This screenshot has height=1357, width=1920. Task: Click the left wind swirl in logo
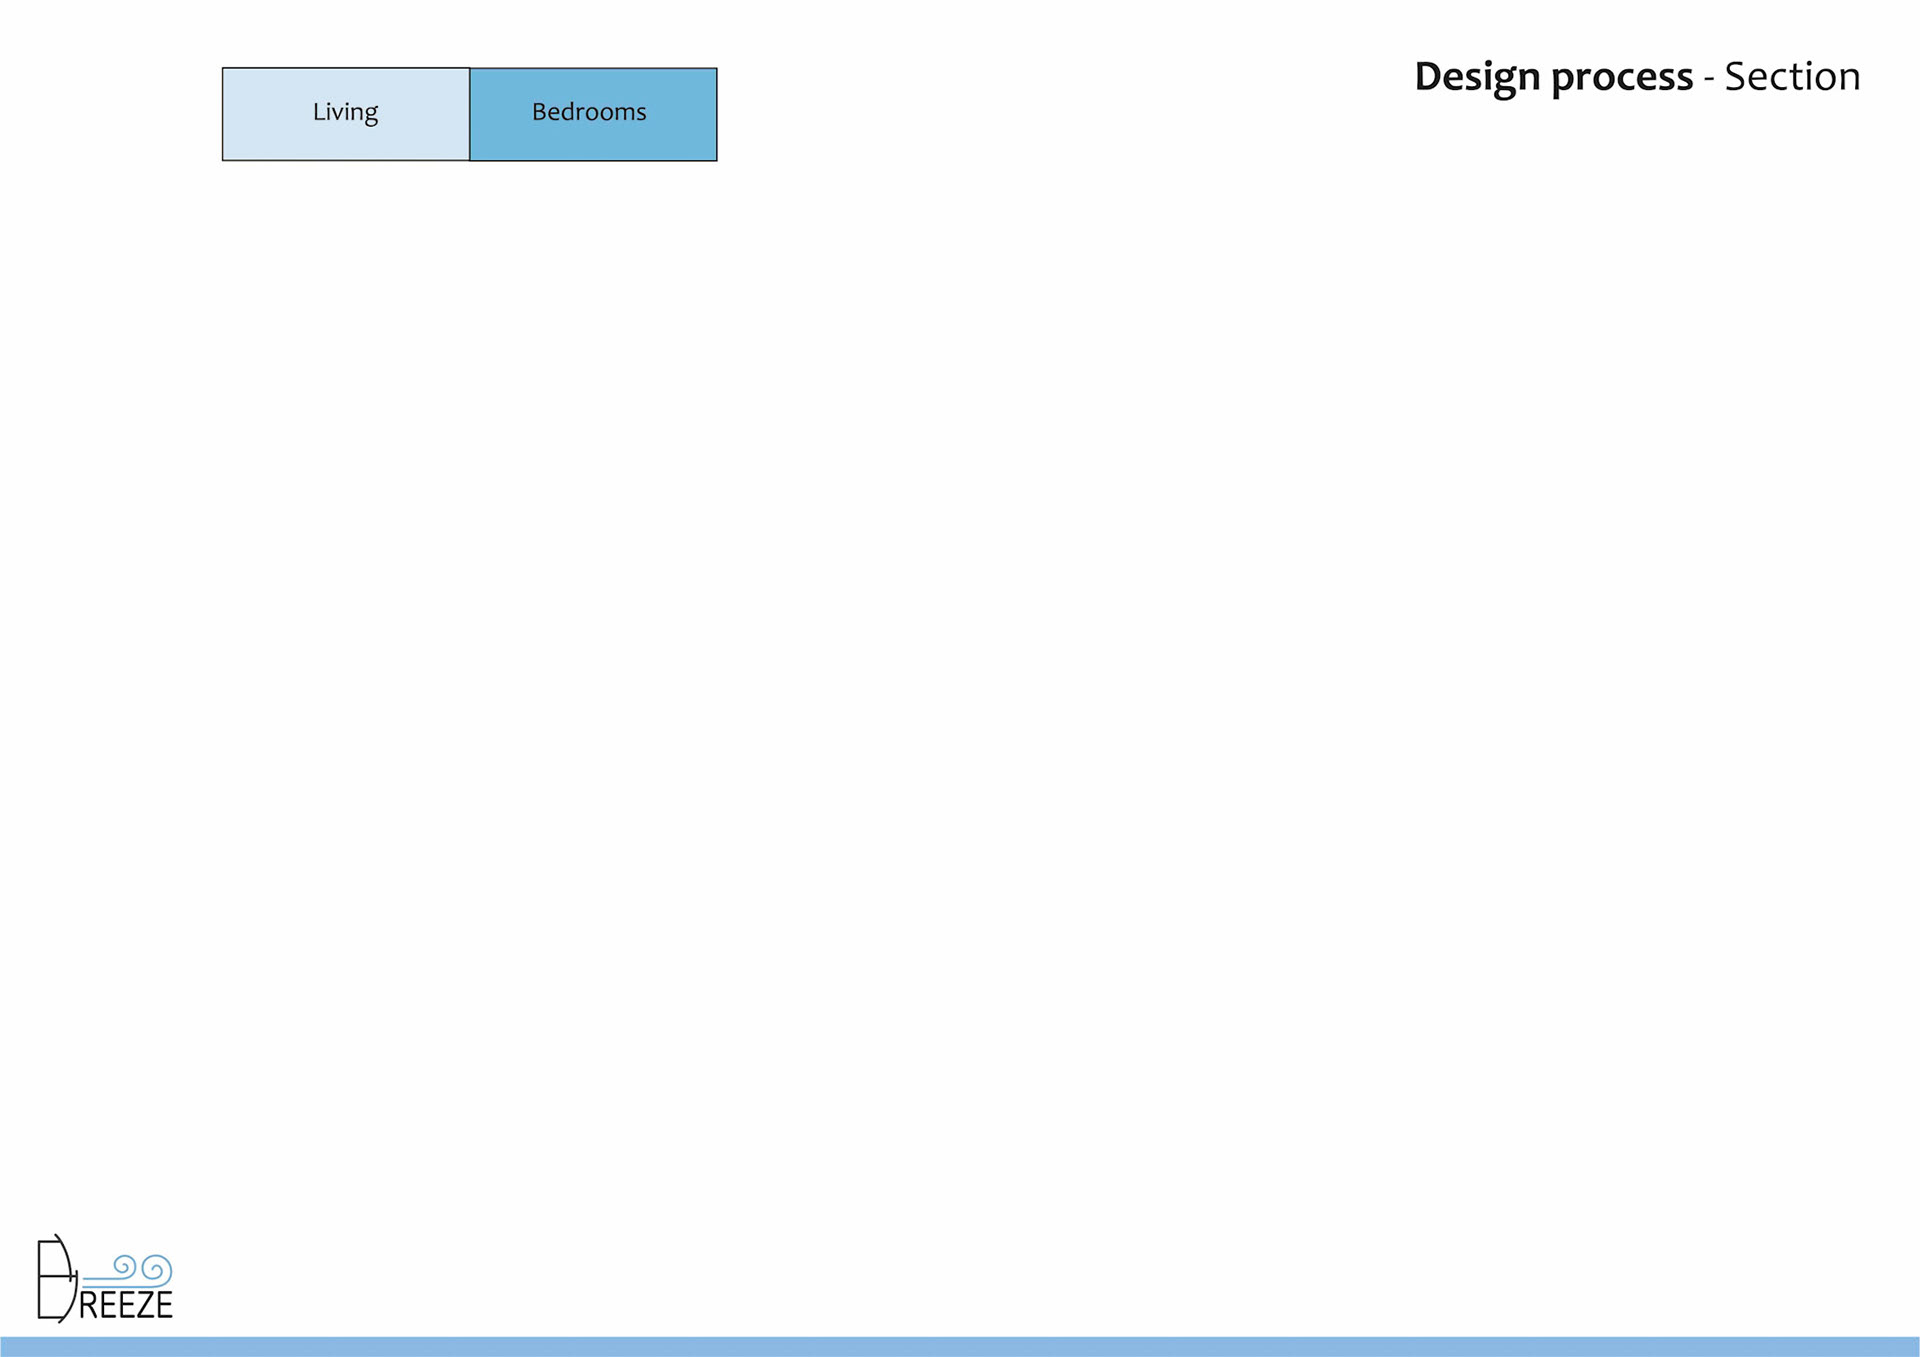[x=124, y=1266]
